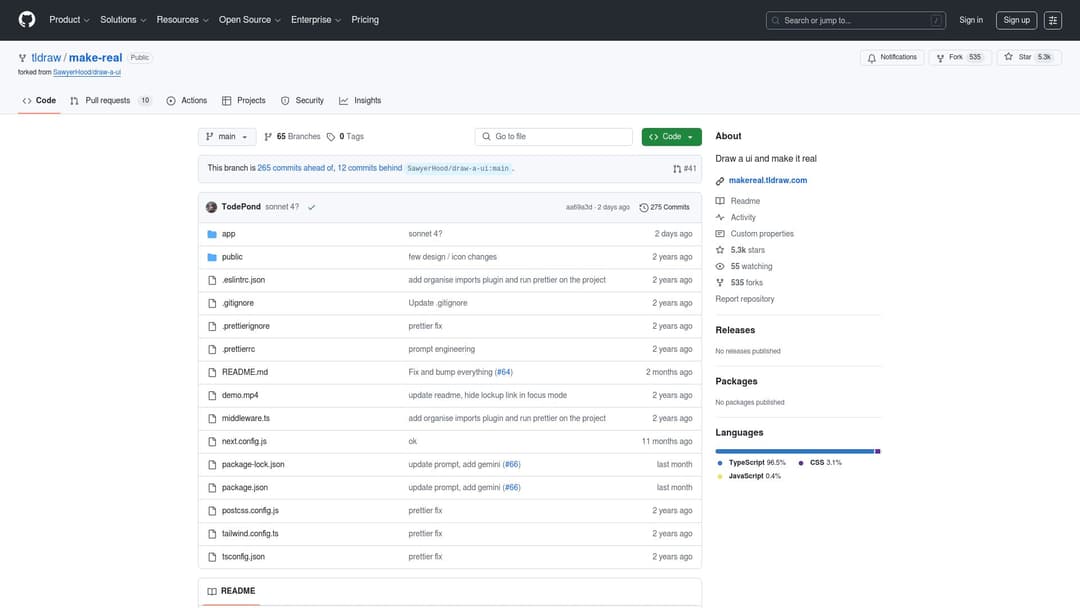Screen dimensions: 1080x608
Task: Click the file icon beside tsconfig.json
Action: click(212, 557)
